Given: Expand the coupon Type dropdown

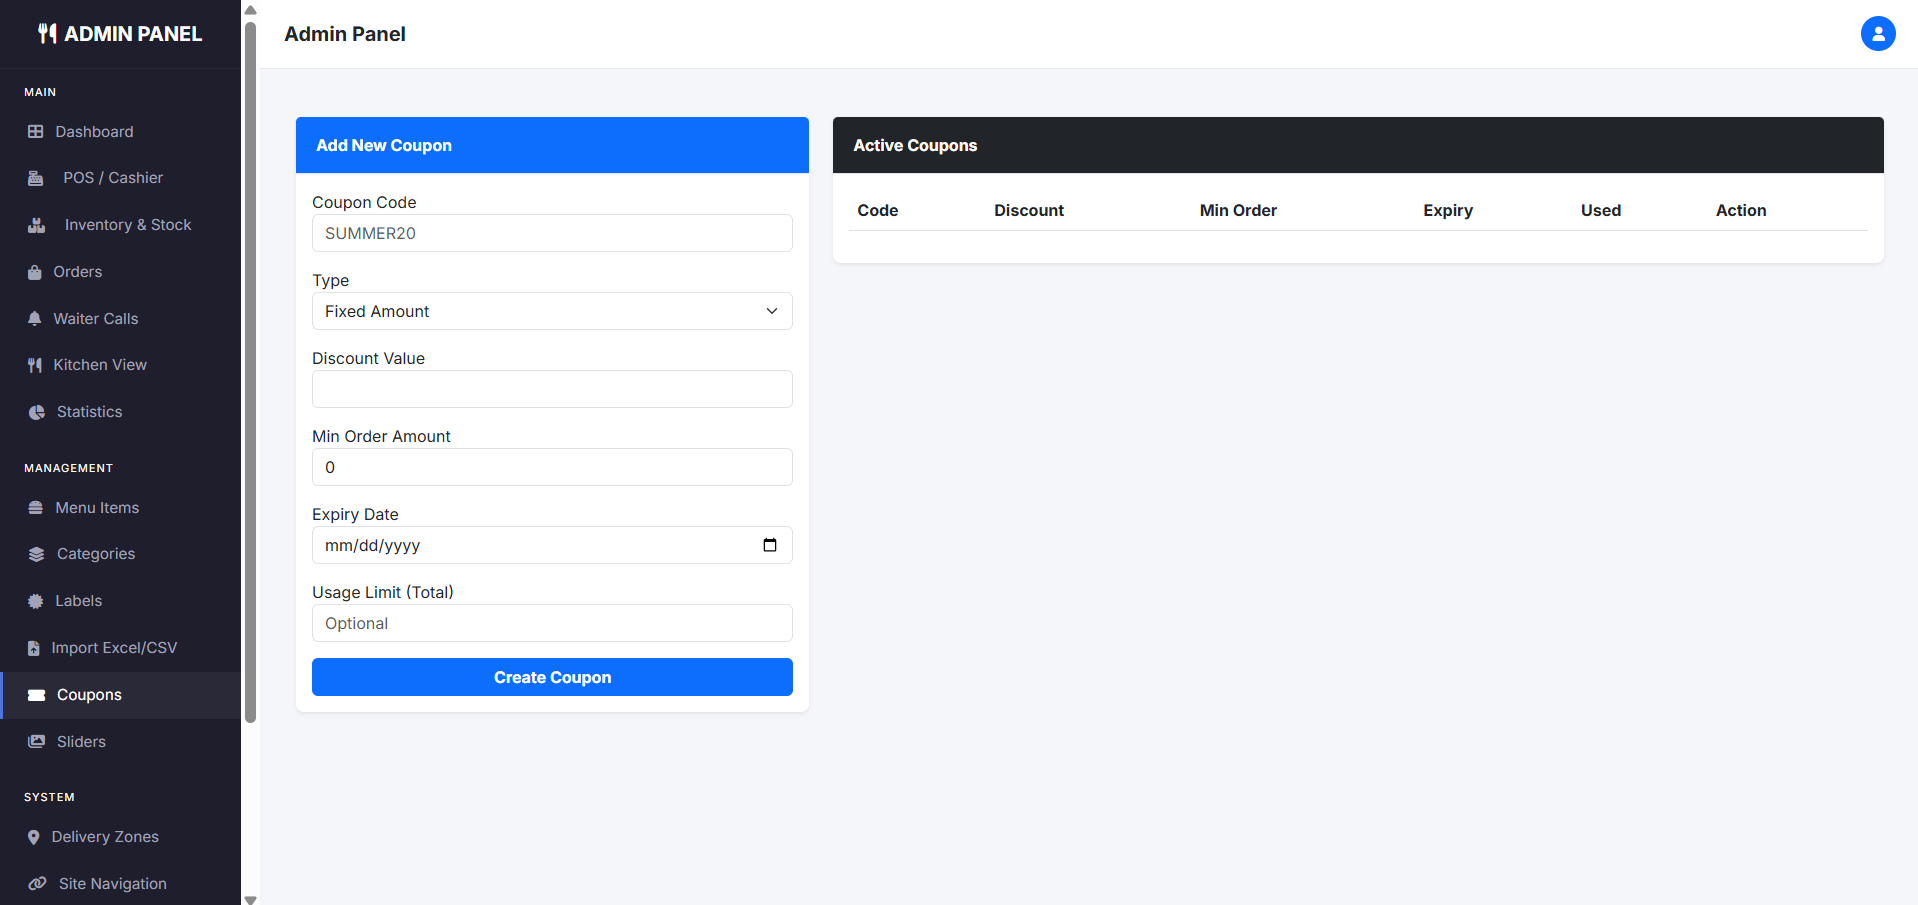Looking at the screenshot, I should tap(552, 311).
